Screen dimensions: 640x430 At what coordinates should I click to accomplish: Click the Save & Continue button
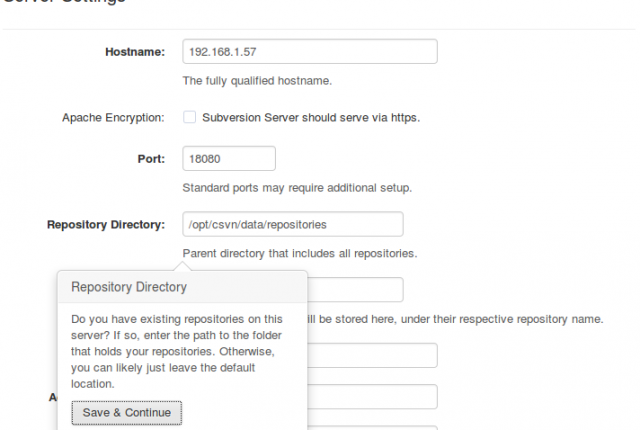(127, 413)
